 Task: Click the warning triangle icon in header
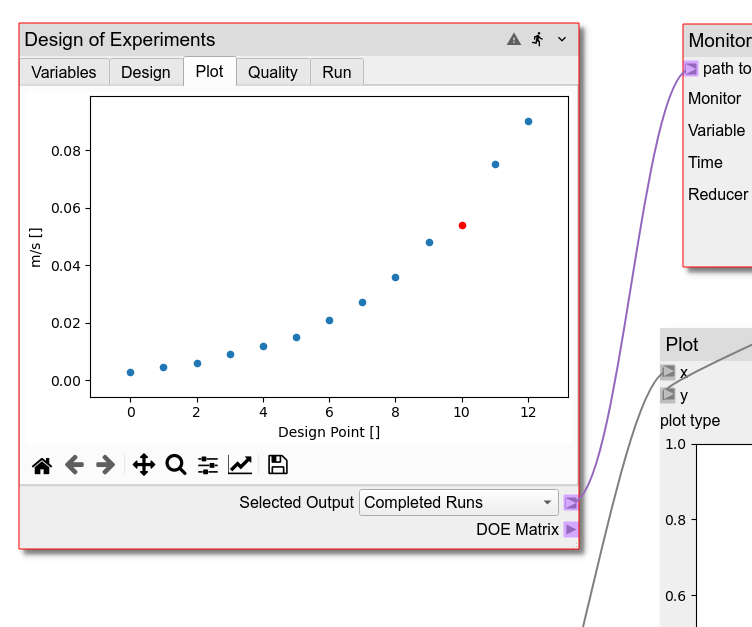514,39
